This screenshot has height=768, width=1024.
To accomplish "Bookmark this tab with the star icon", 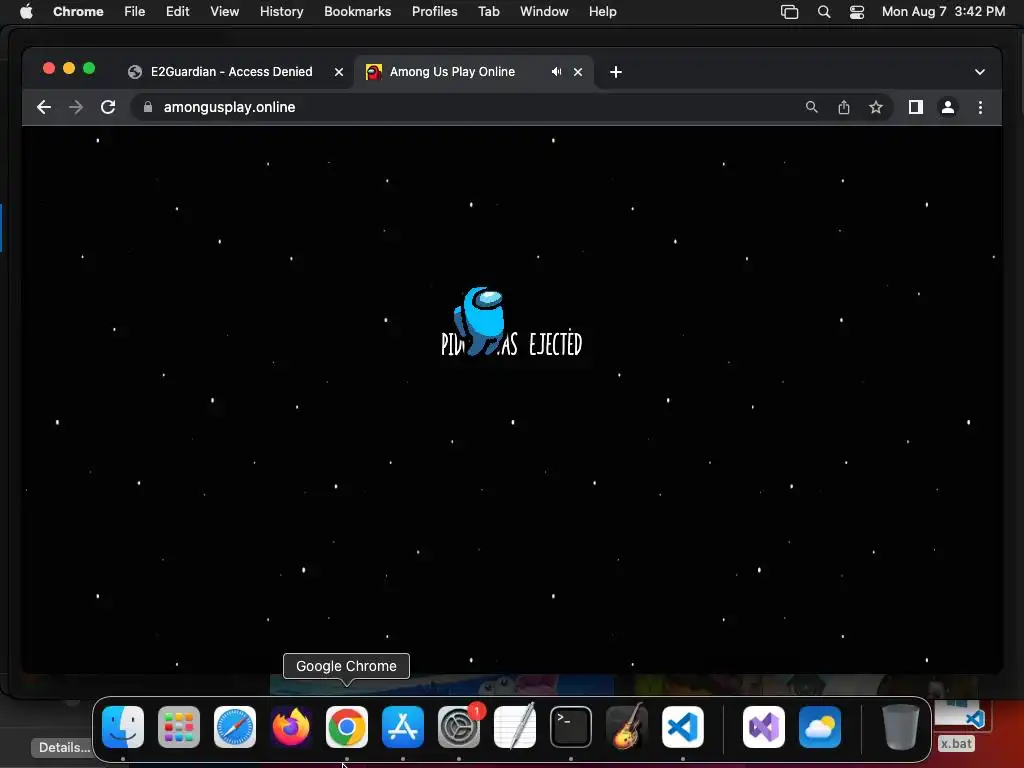I will pyautogui.click(x=876, y=107).
